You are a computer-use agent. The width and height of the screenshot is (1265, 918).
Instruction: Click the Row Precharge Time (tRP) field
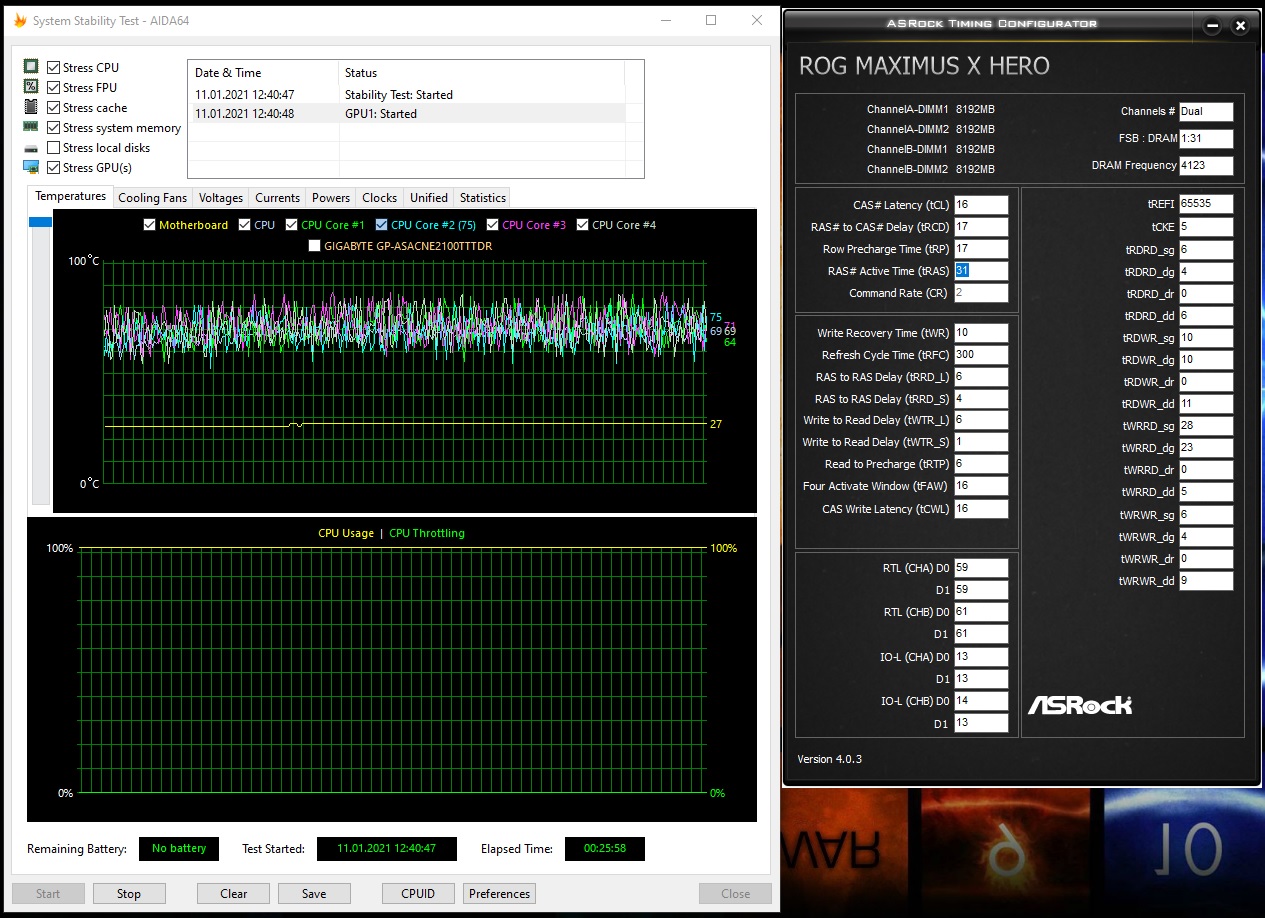tap(981, 249)
